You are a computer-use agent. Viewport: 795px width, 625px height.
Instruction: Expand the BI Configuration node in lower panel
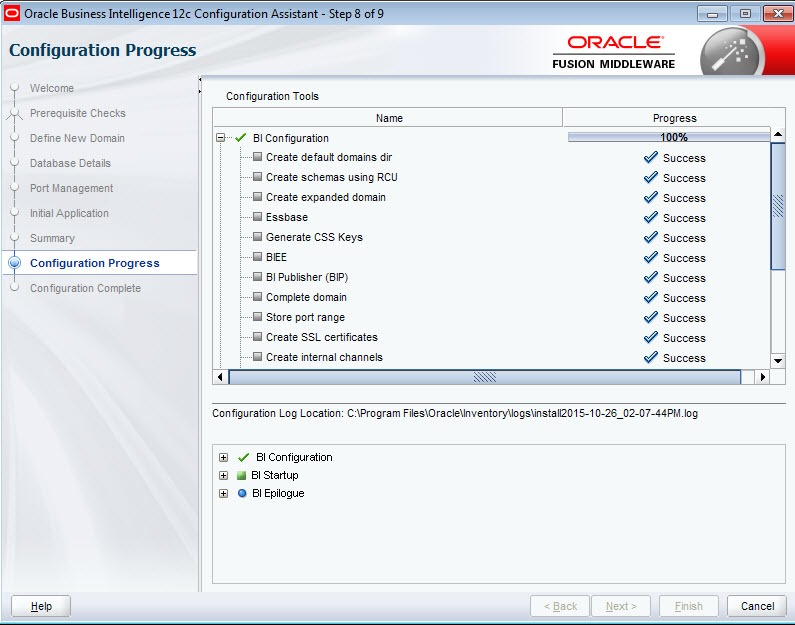point(224,457)
